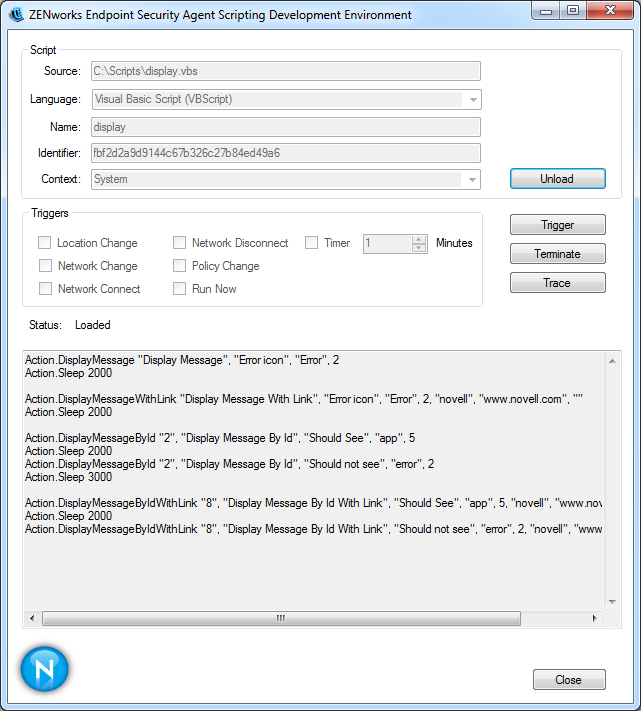Click the script area's down scroll arrow
Image resolution: width=641 pixels, height=711 pixels.
pos(612,602)
